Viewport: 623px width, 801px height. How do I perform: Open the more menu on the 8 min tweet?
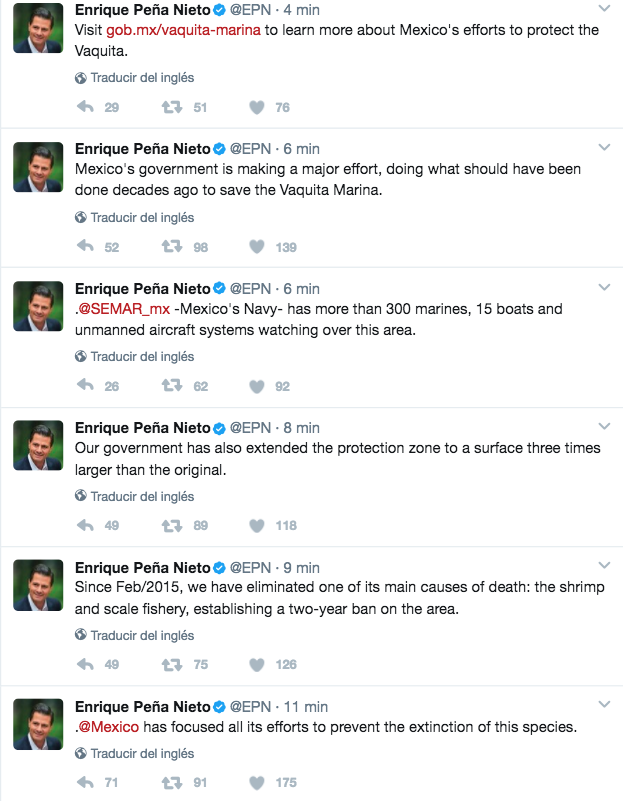tap(604, 427)
